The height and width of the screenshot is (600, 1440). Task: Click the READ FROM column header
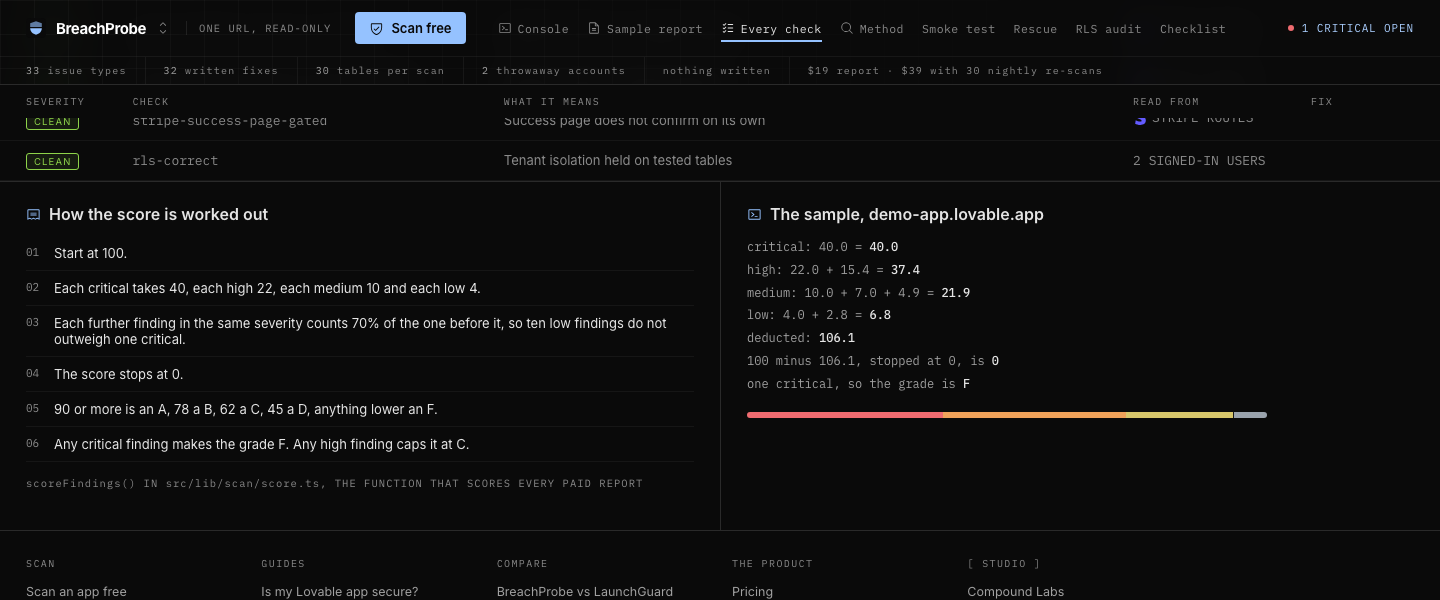(x=1165, y=102)
